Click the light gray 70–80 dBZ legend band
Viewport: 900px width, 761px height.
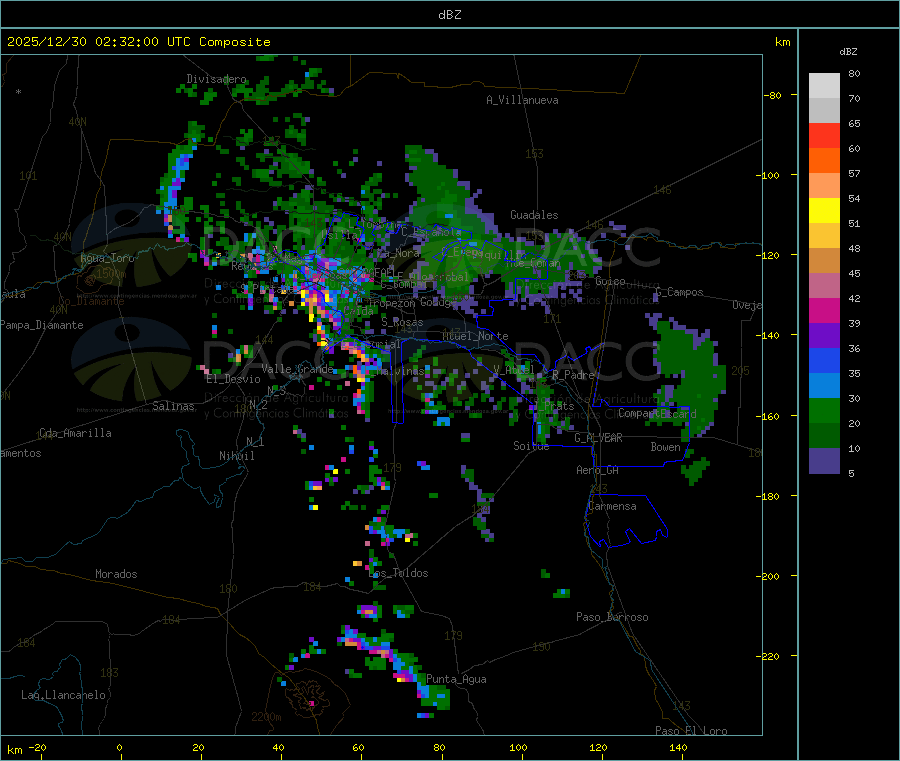824,86
